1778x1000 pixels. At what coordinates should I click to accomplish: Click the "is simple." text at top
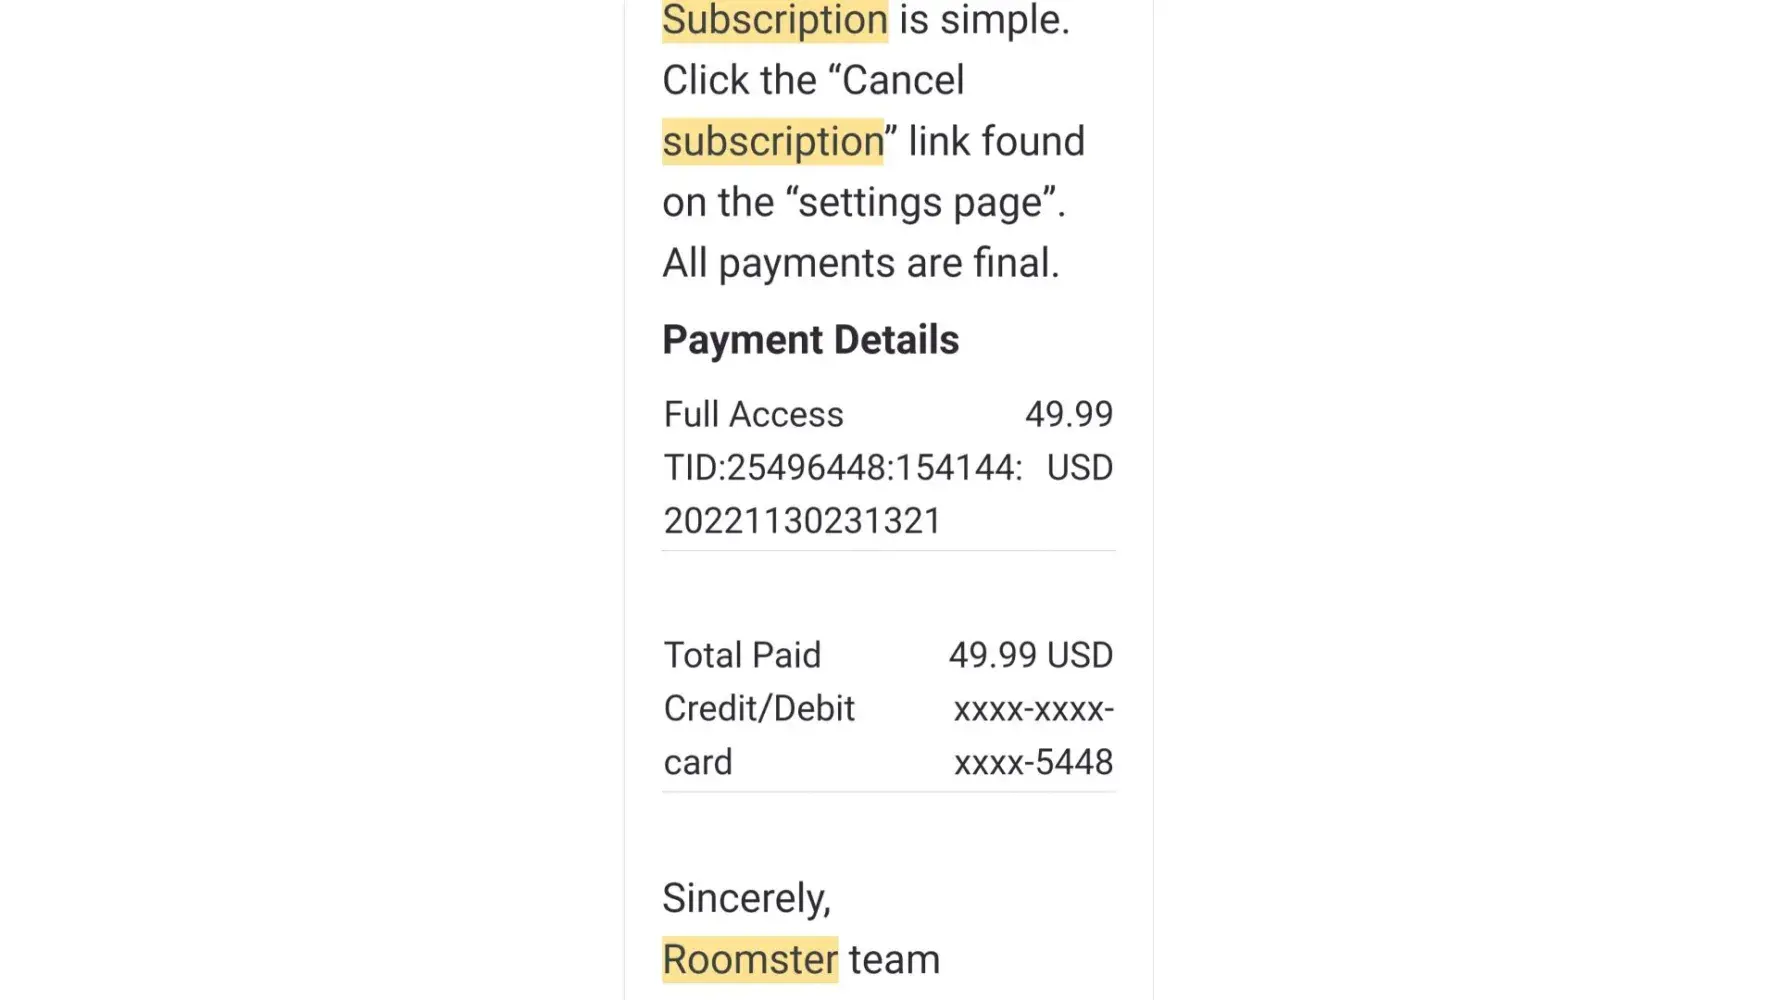984,20
